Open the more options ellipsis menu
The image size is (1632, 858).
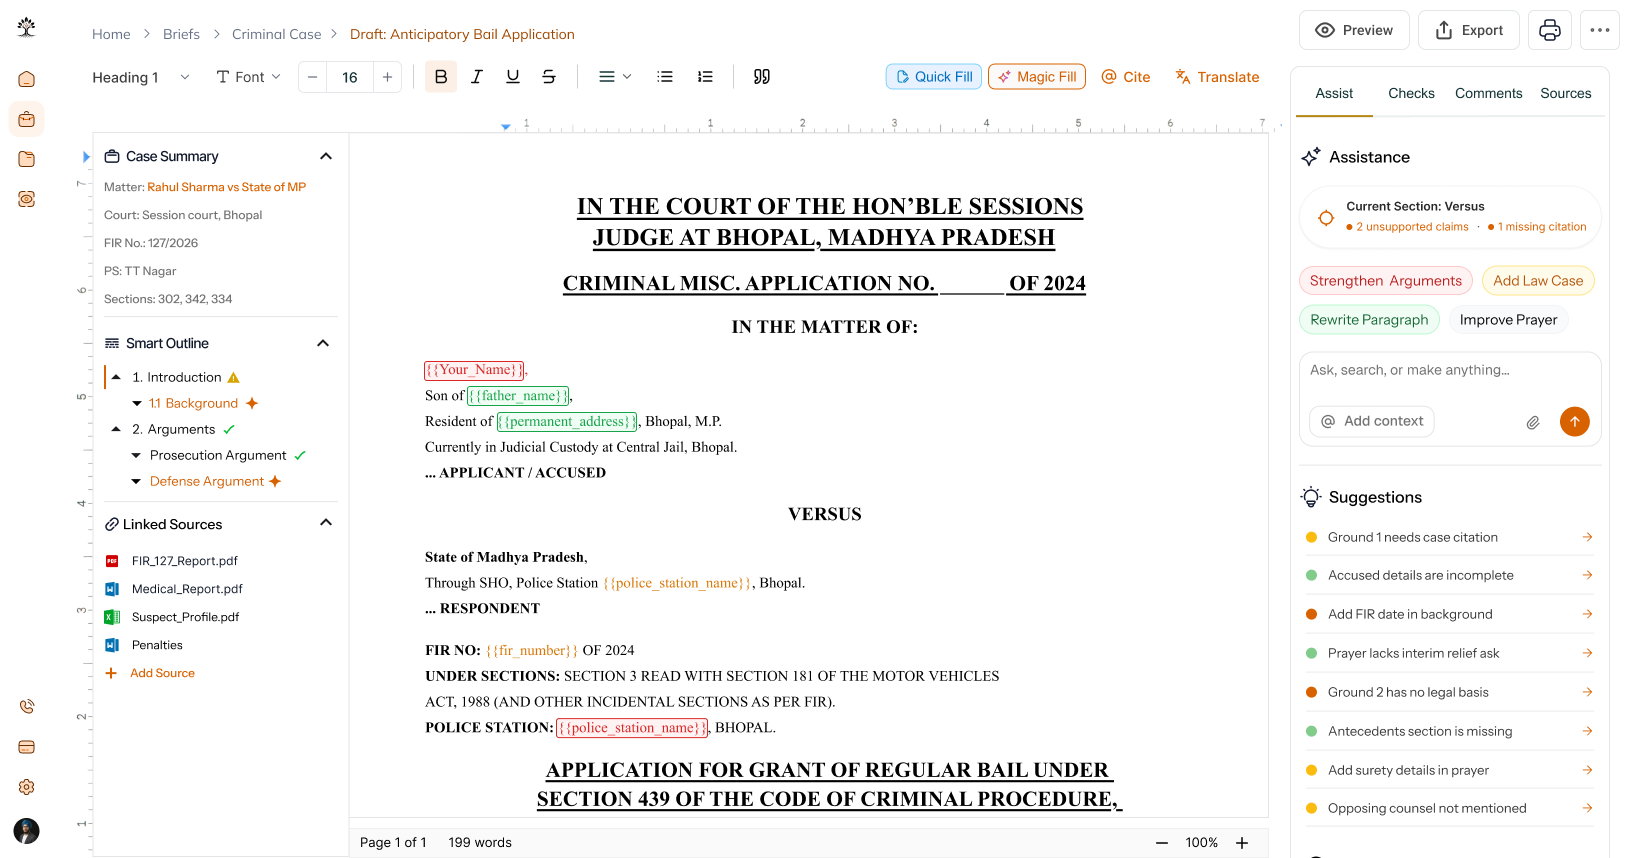coord(1600,30)
